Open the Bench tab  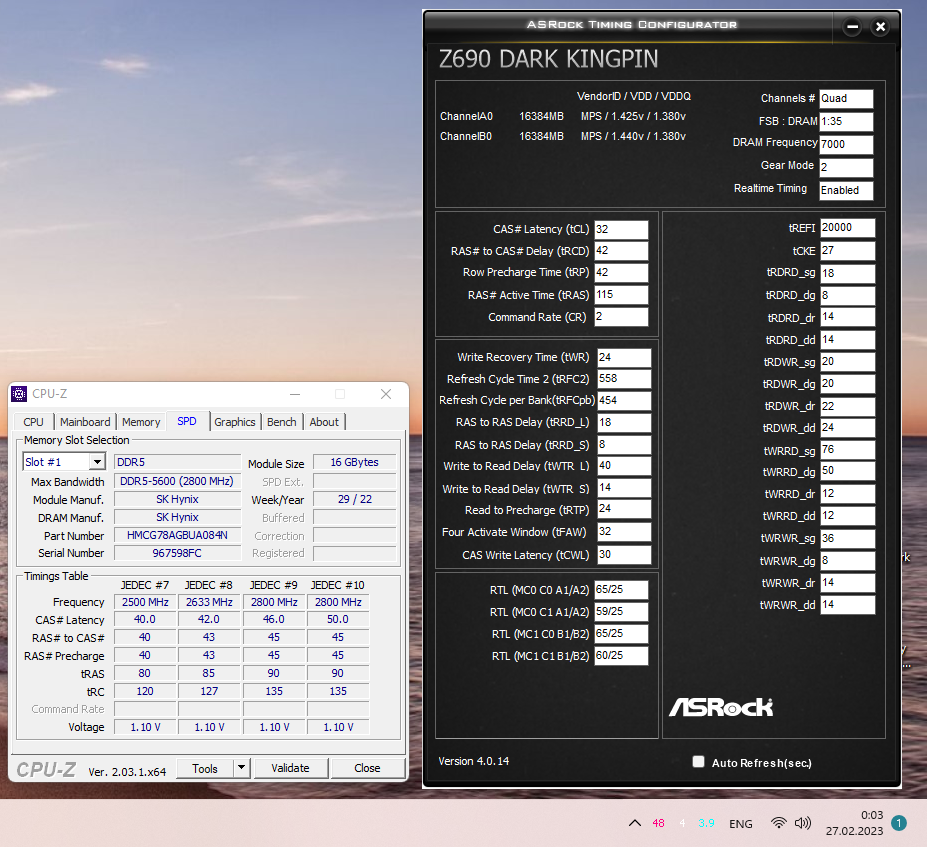point(281,422)
